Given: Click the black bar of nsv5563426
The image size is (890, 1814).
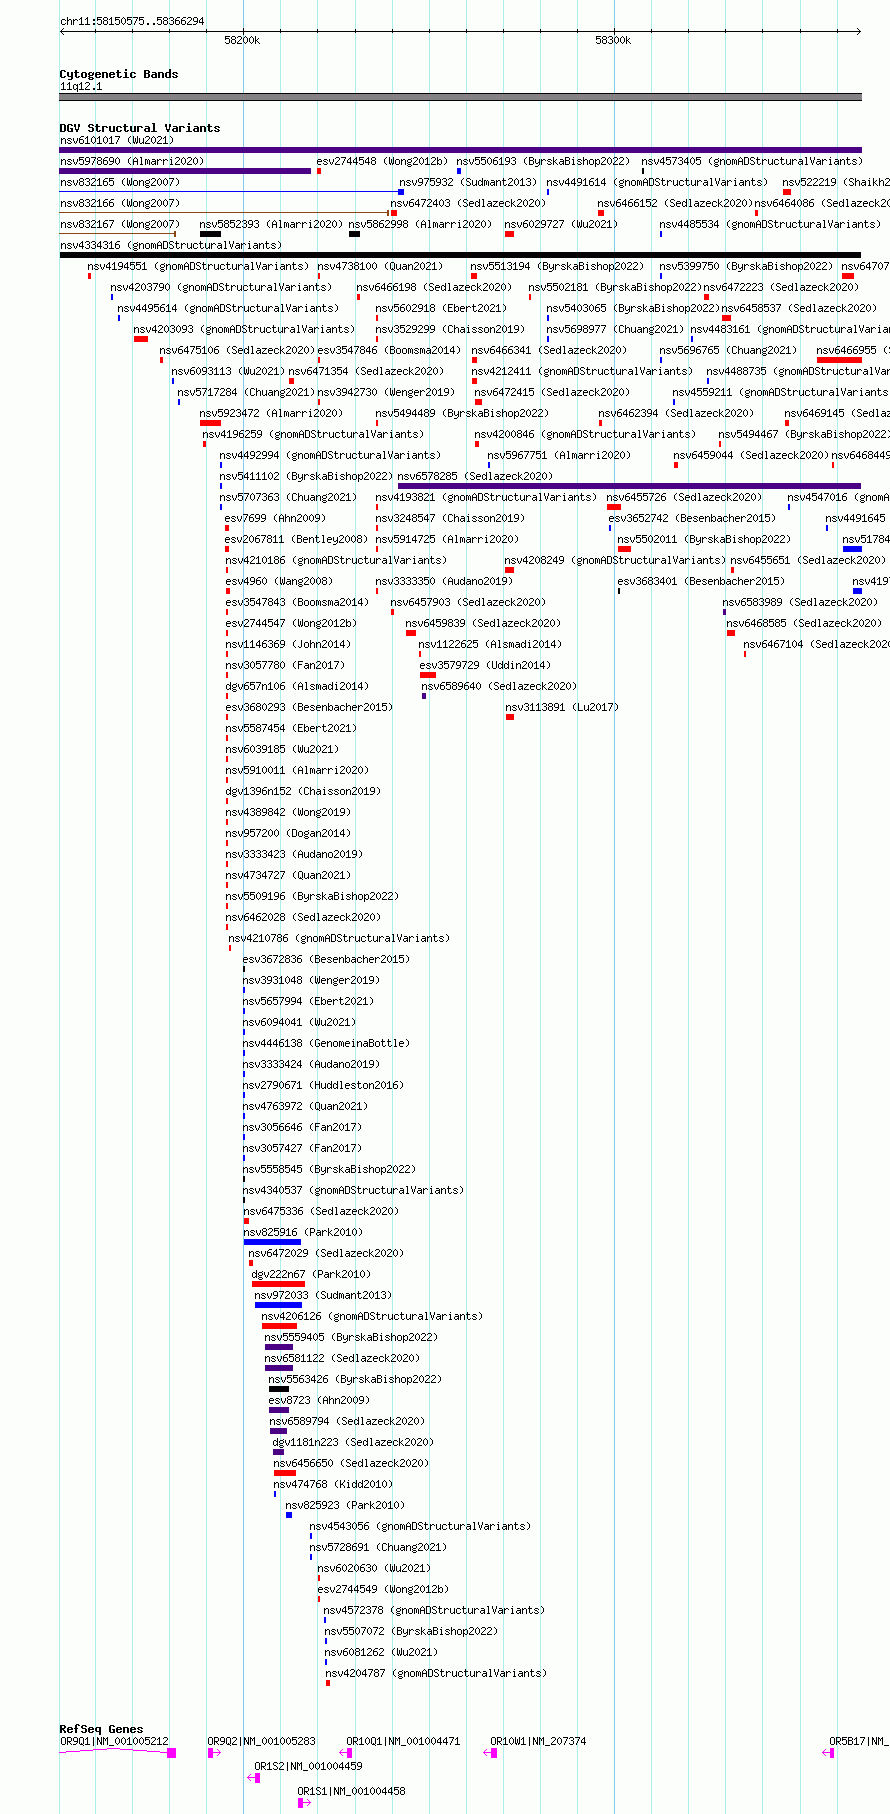Looking at the screenshot, I should click(279, 1389).
